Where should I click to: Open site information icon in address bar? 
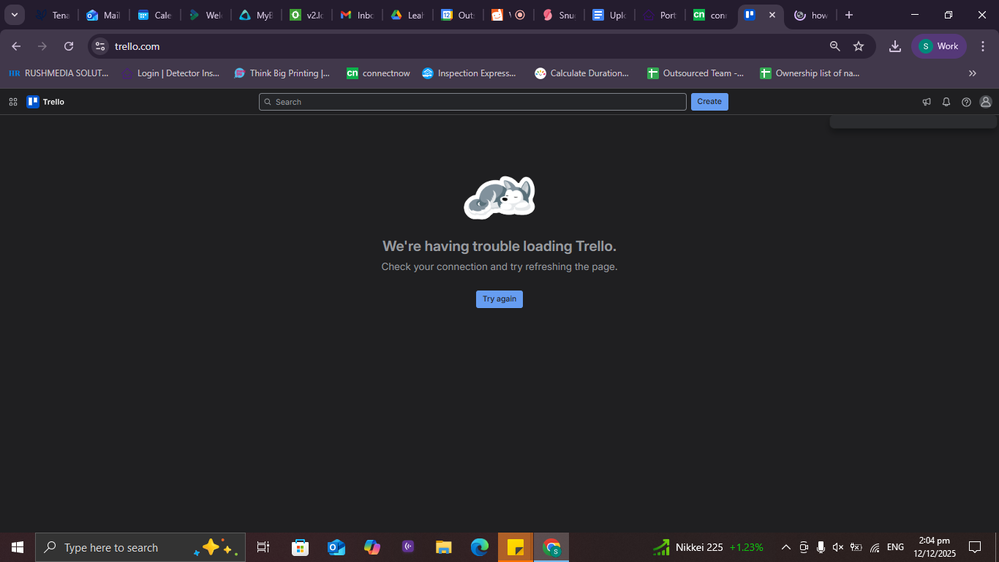click(100, 46)
